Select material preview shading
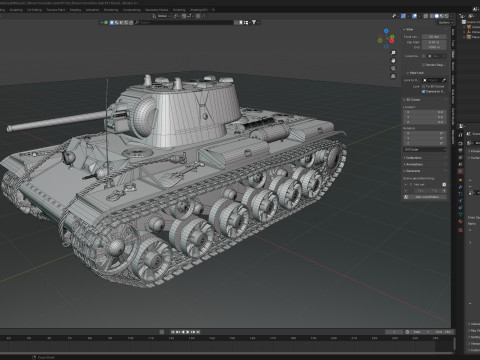This screenshot has height=360, width=480. 442,16
